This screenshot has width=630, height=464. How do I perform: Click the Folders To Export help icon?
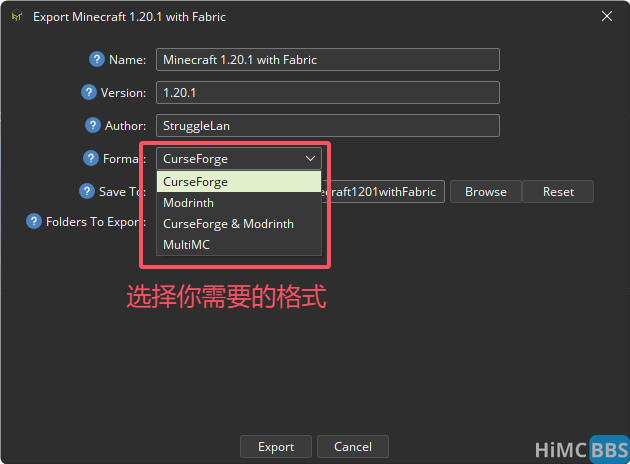point(34,221)
